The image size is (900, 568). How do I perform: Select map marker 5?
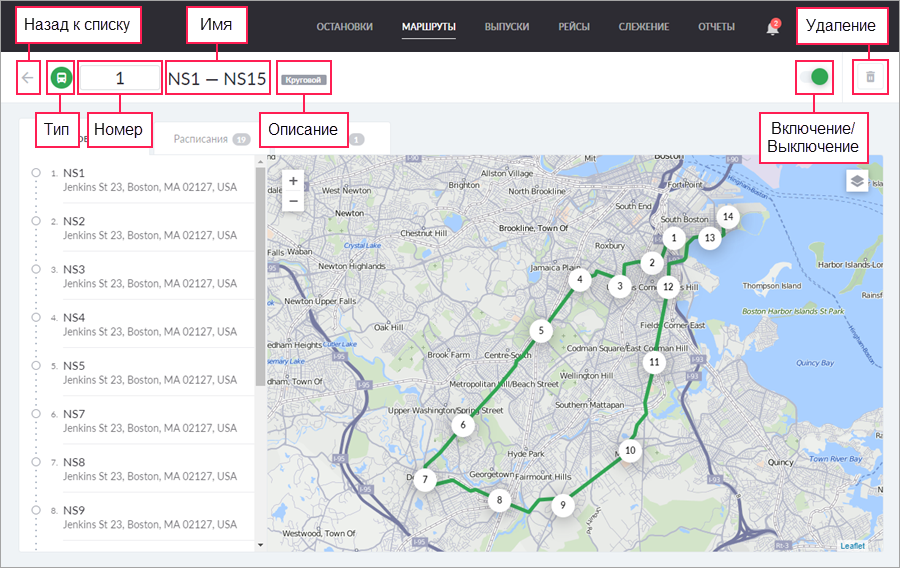541,330
